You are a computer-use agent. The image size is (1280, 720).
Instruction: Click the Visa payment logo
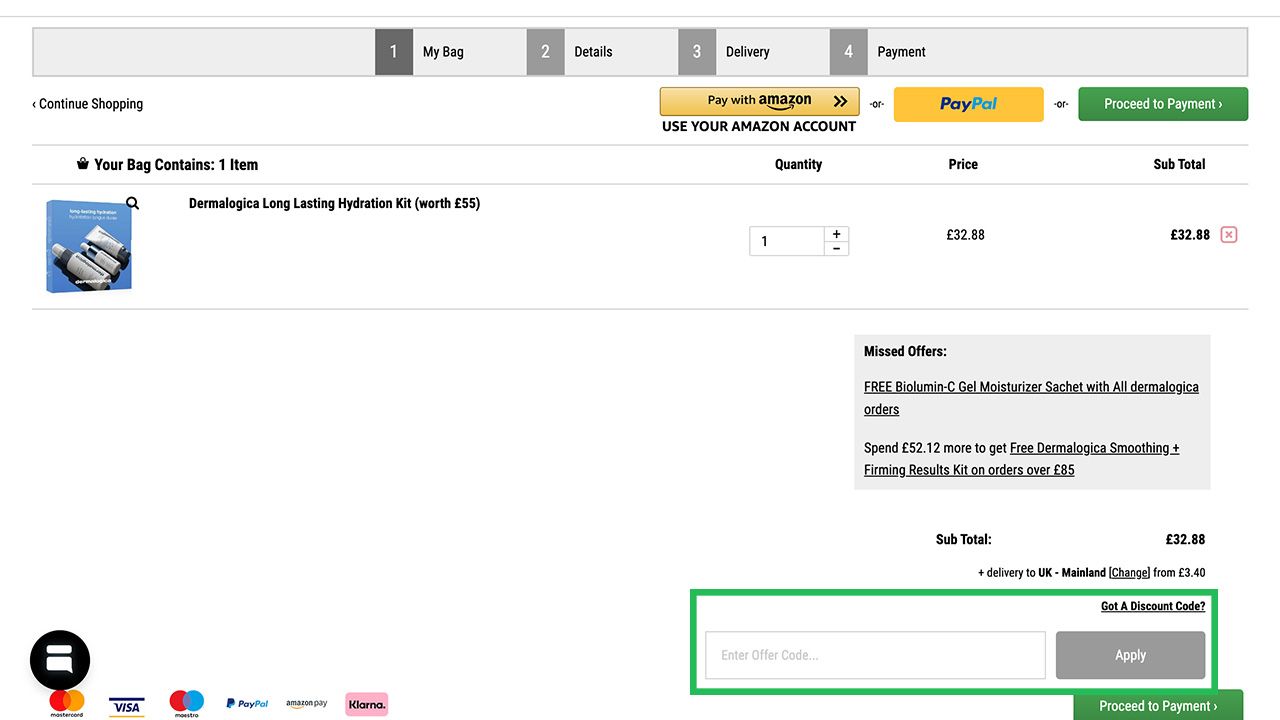pyautogui.click(x=126, y=706)
